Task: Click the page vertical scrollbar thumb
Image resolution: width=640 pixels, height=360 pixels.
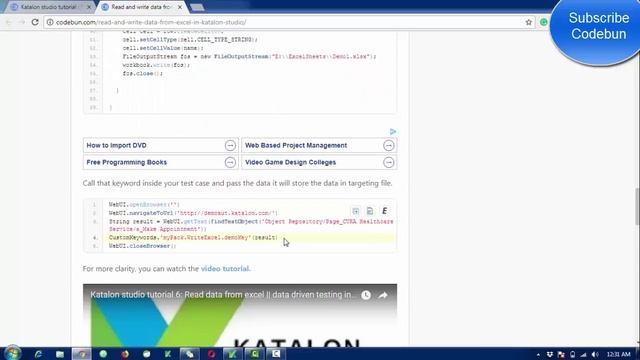Action: (637, 206)
